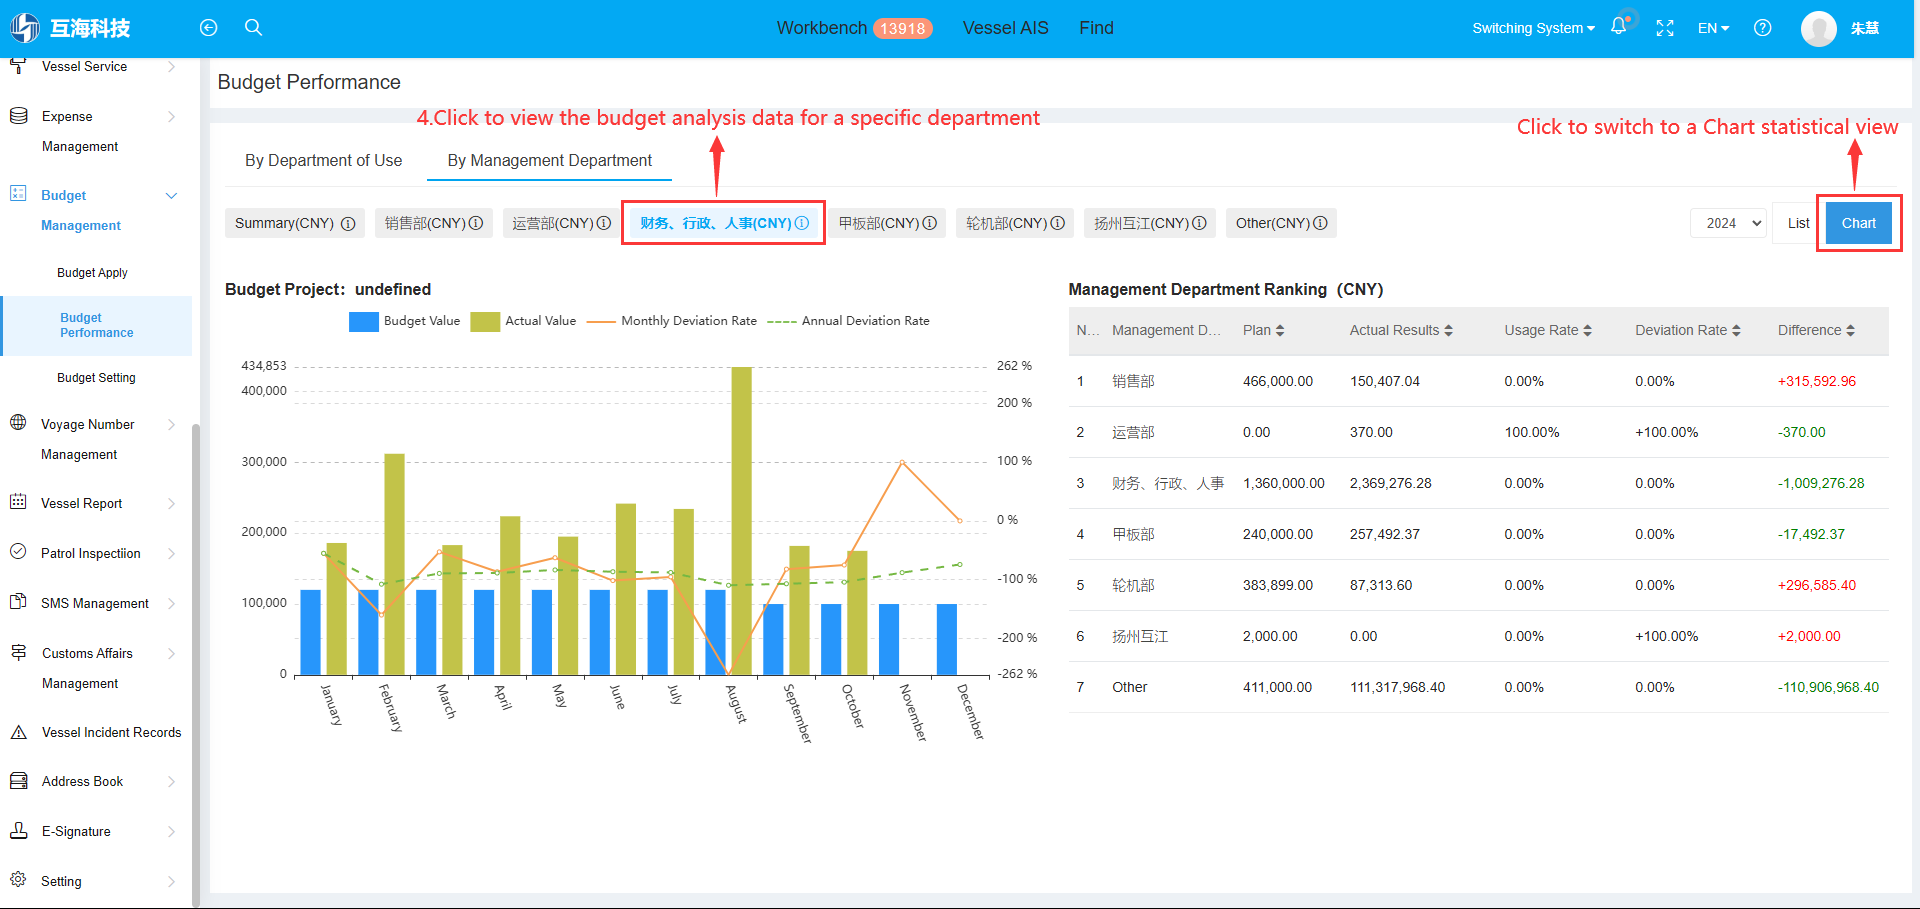The width and height of the screenshot is (1920, 909).
Task: Sort the Plan column
Action: pyautogui.click(x=1280, y=331)
